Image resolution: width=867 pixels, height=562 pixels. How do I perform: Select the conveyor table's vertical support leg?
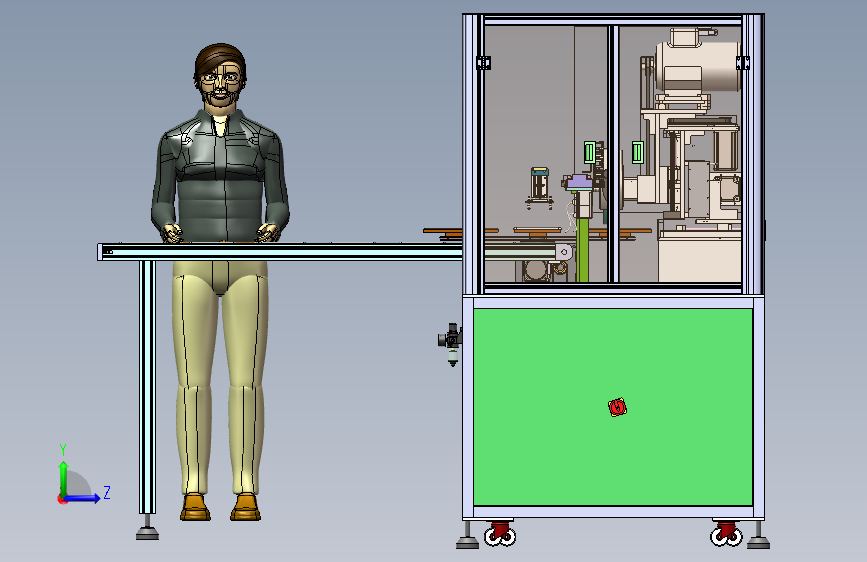click(147, 387)
